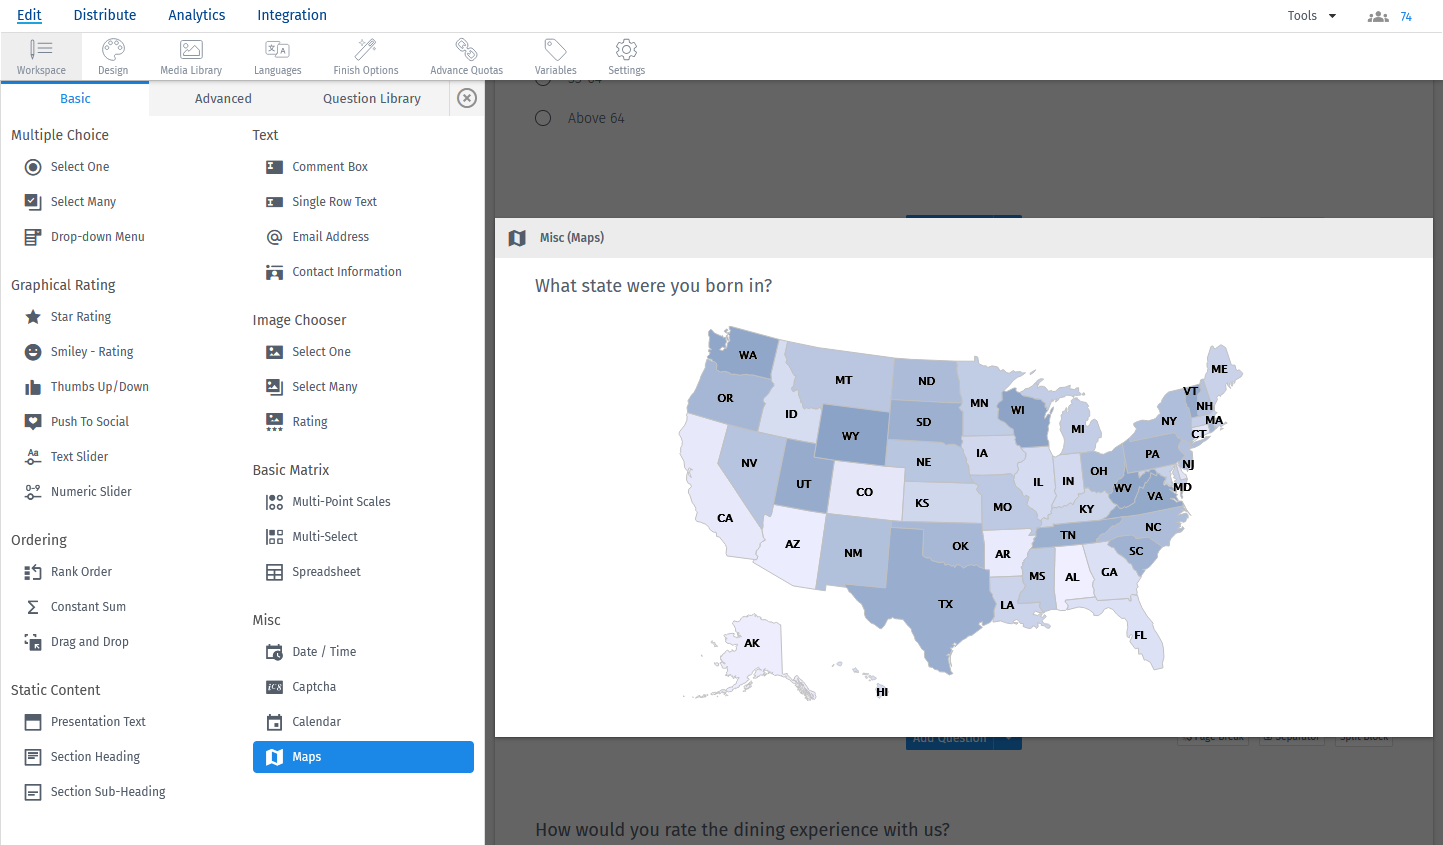Select the Above 64 answer option
The image size is (1443, 845).
pos(543,117)
